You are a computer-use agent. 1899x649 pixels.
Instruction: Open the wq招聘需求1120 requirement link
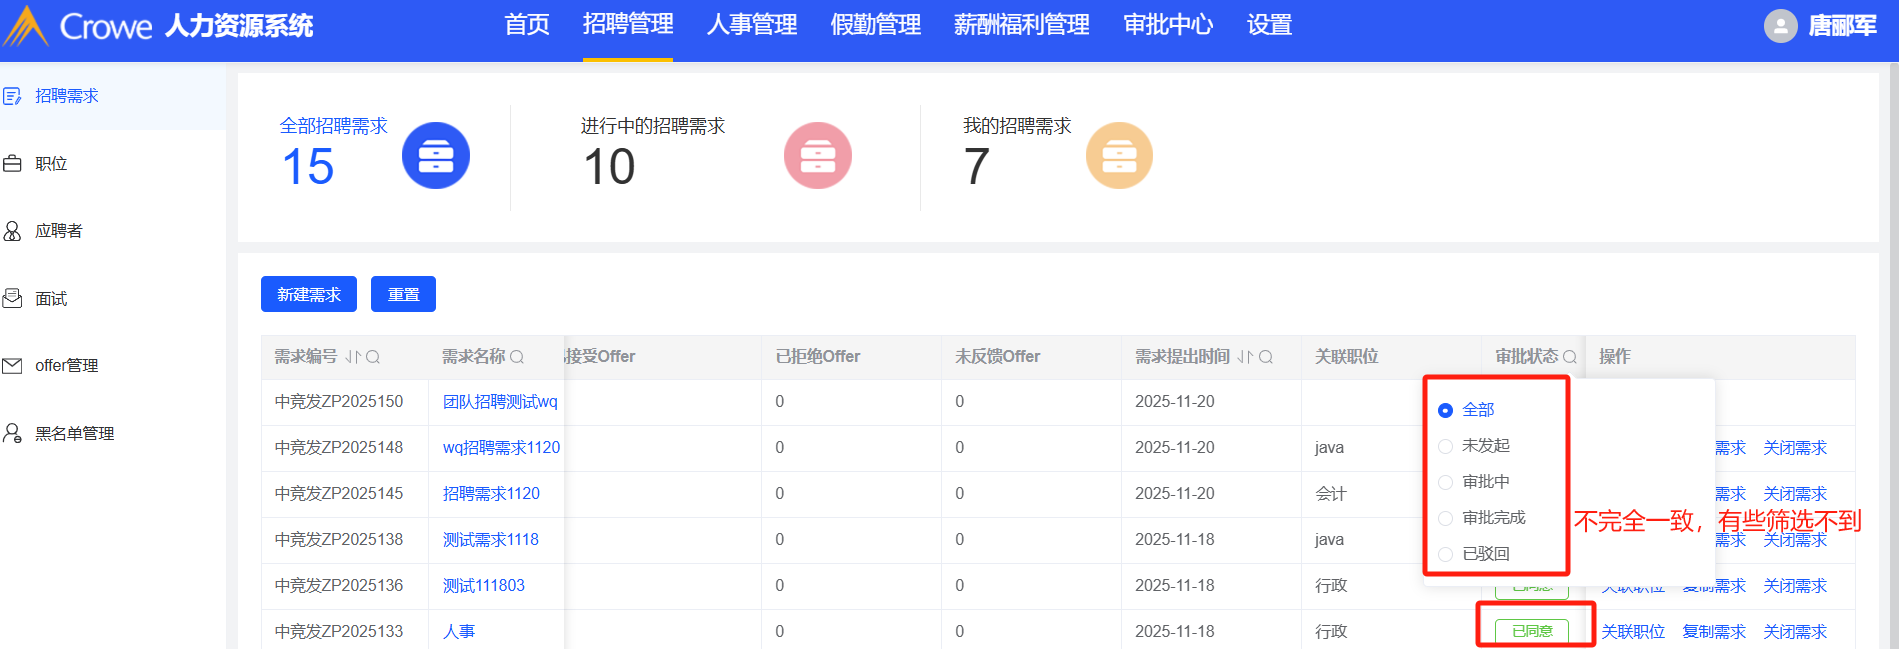click(x=501, y=448)
